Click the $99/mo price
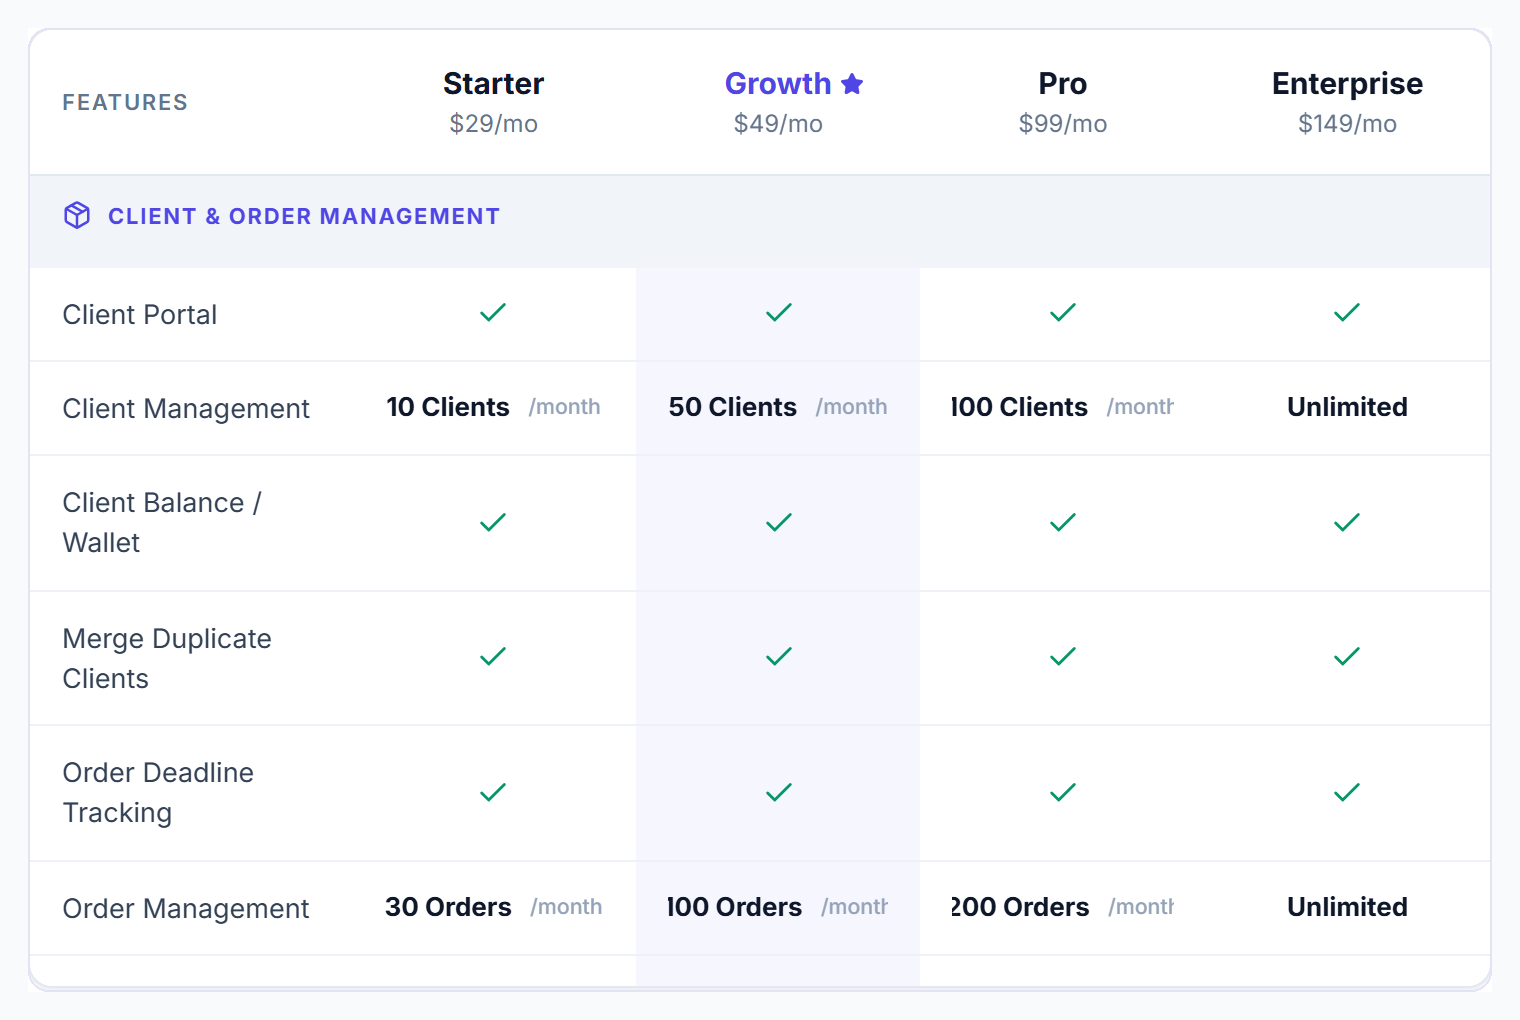 coord(1062,124)
